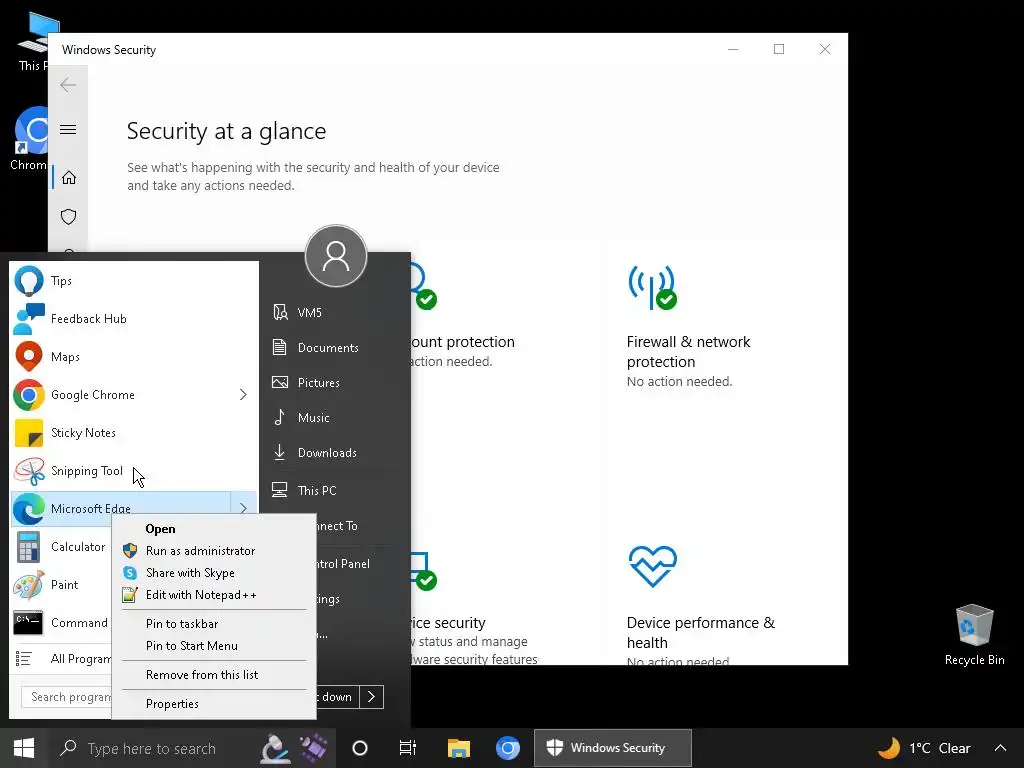The image size is (1024, 768).
Task: Open the weather widget showing 1°C Clear
Action: [x=923, y=748]
